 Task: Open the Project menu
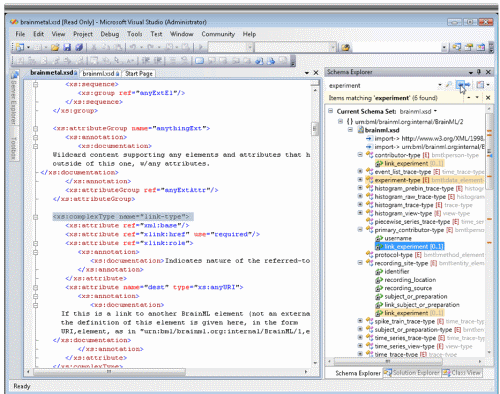point(83,34)
